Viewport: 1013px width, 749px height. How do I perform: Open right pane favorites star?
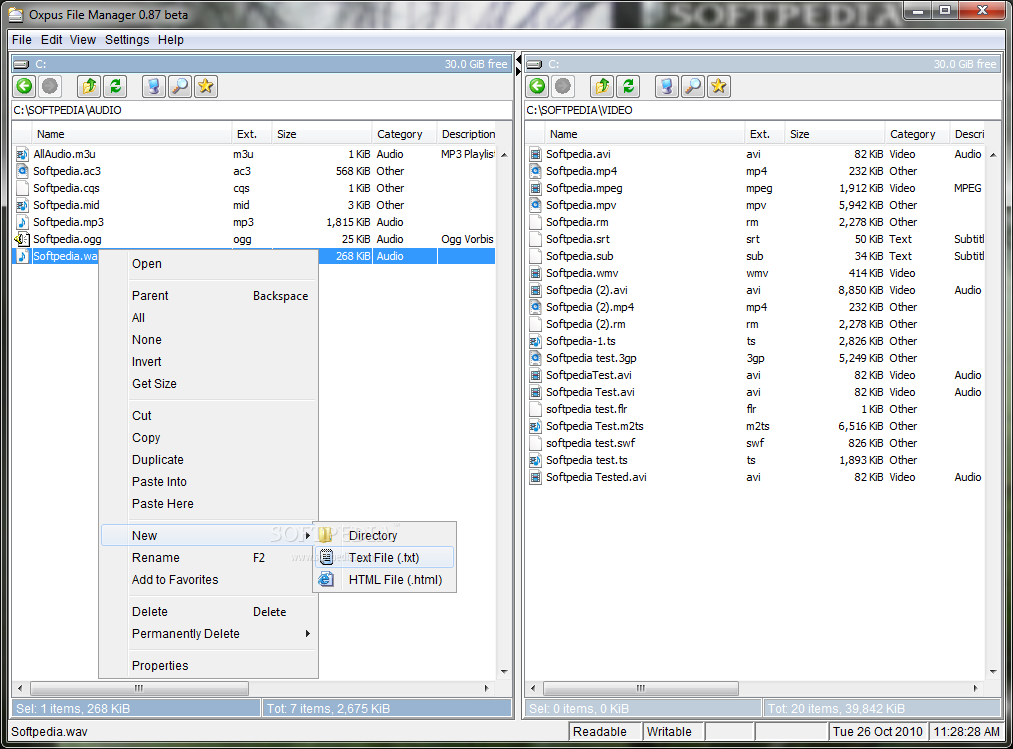pyautogui.click(x=718, y=86)
